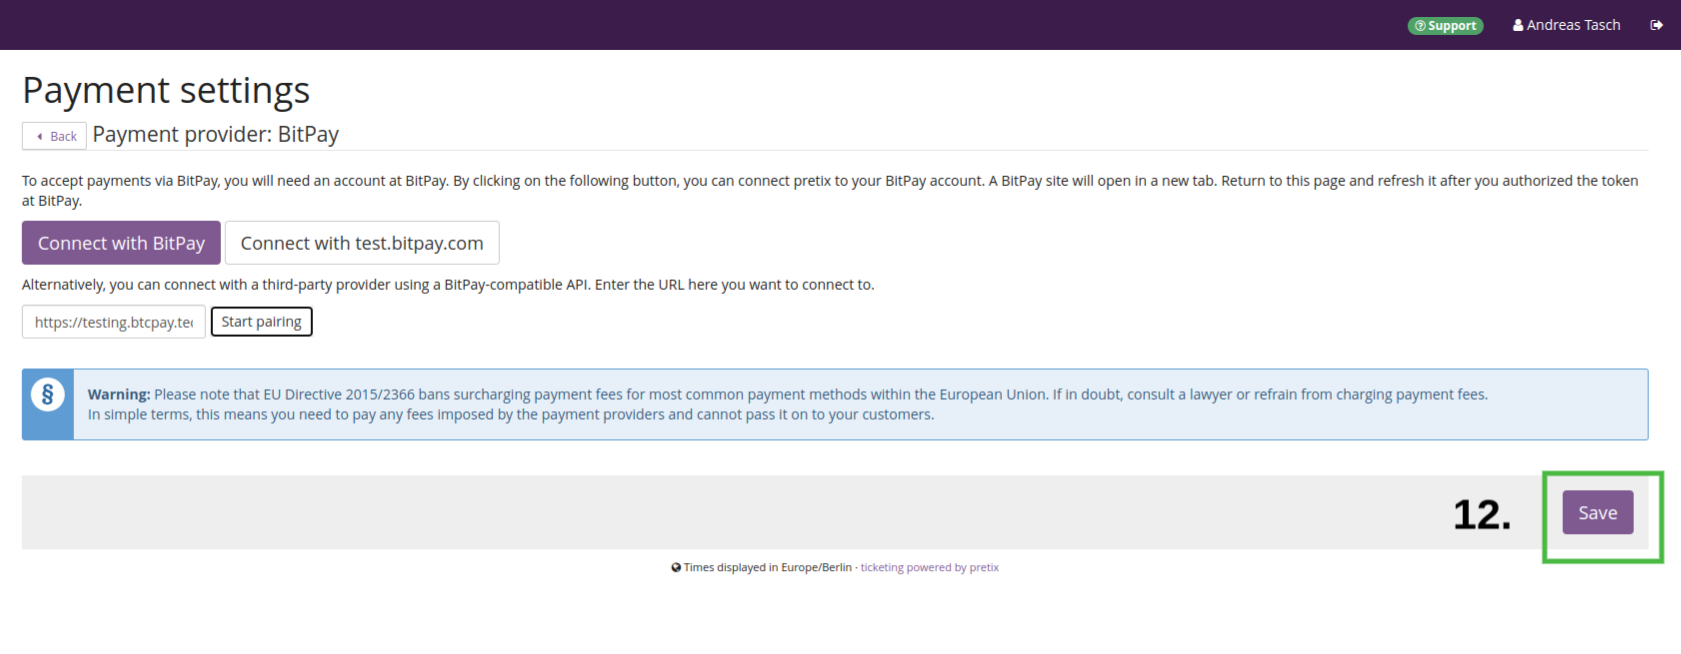
Task: Click the left caret icon on Back button
Action: click(40, 136)
